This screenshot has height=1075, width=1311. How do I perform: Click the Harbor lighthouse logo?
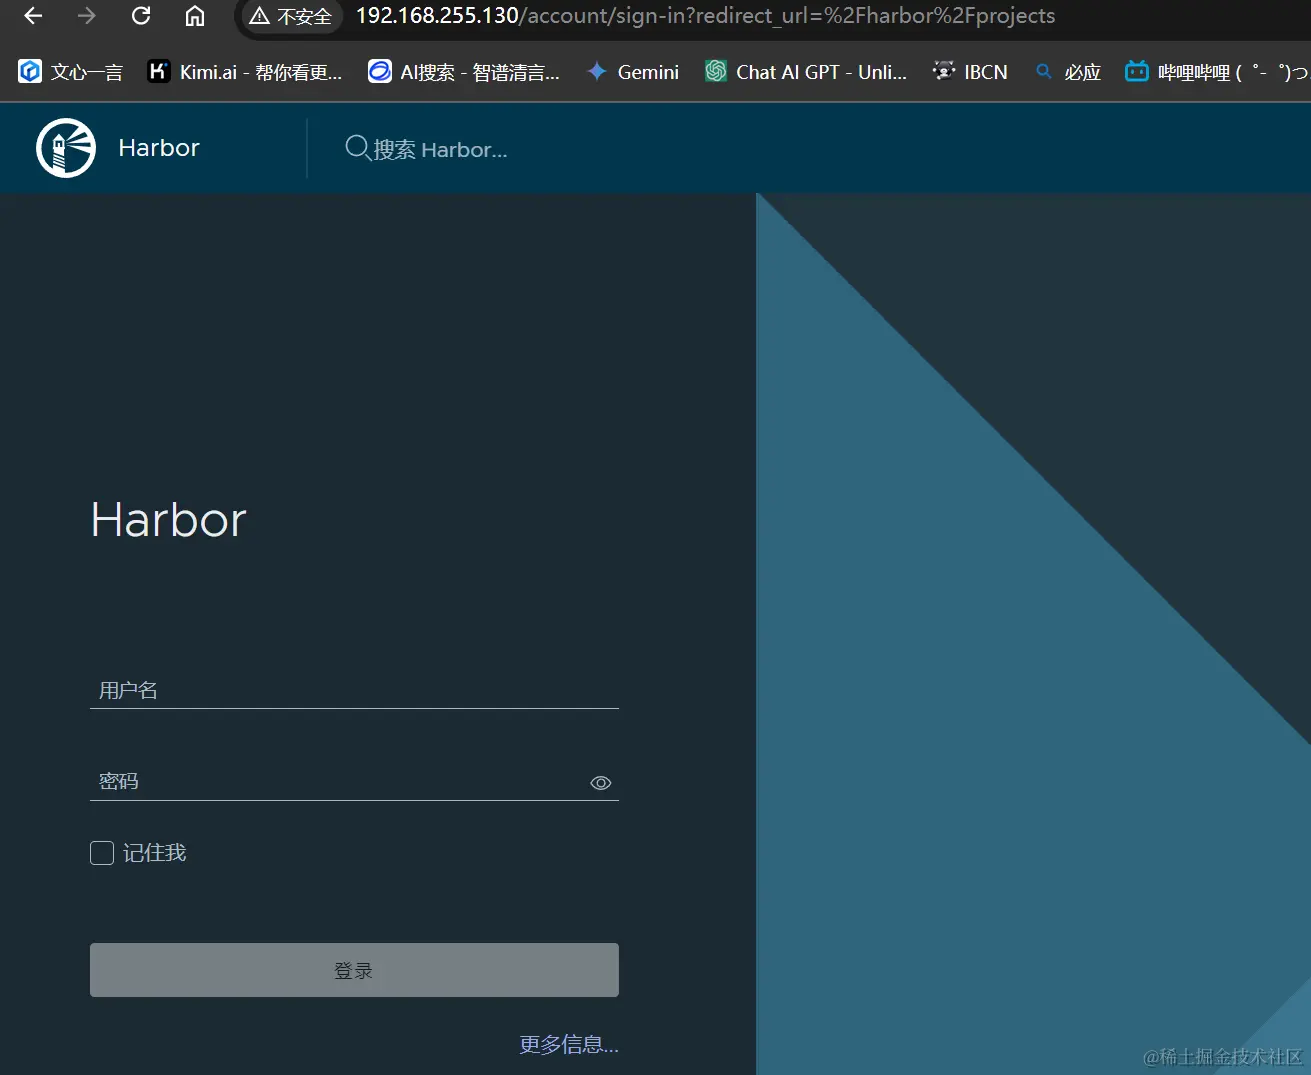(x=66, y=148)
